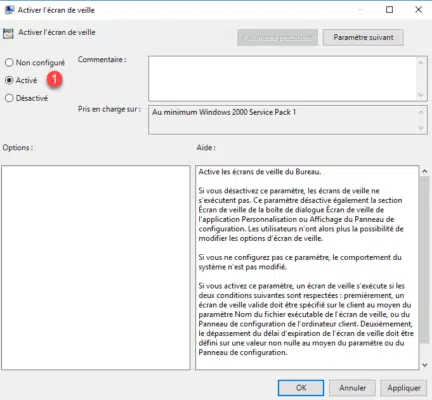Click the 'Aide :' label
This screenshot has height=400, width=432.
(206, 148)
